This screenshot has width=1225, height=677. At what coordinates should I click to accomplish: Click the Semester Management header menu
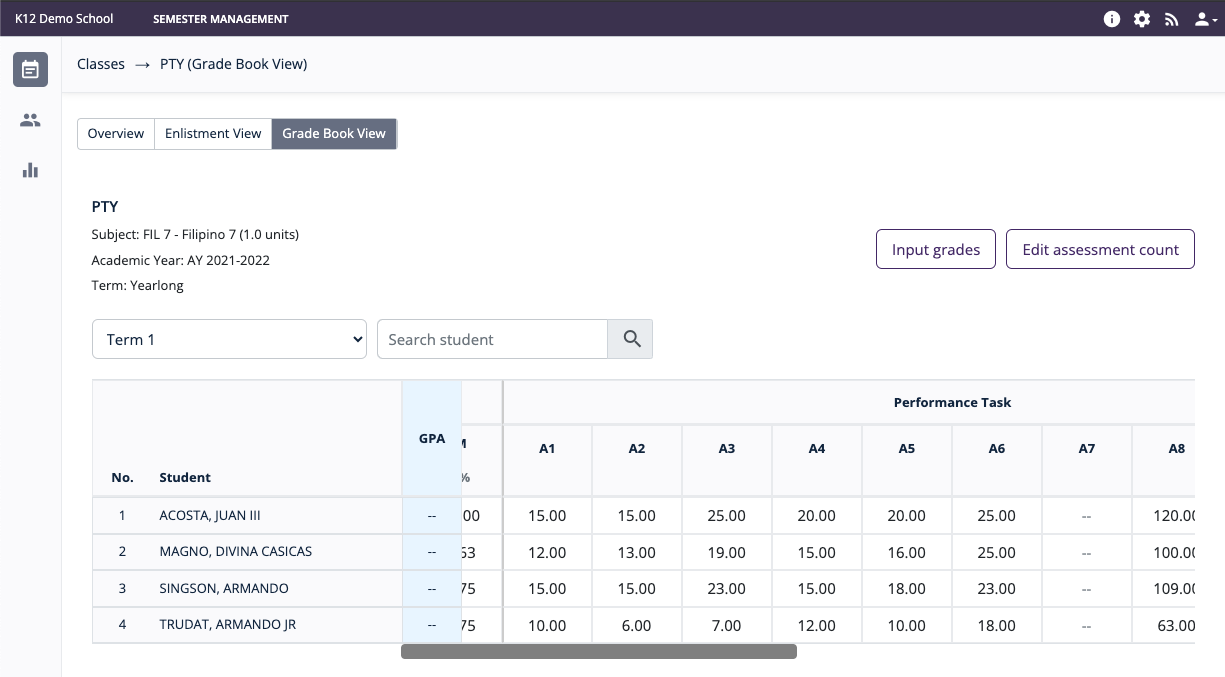click(x=220, y=19)
